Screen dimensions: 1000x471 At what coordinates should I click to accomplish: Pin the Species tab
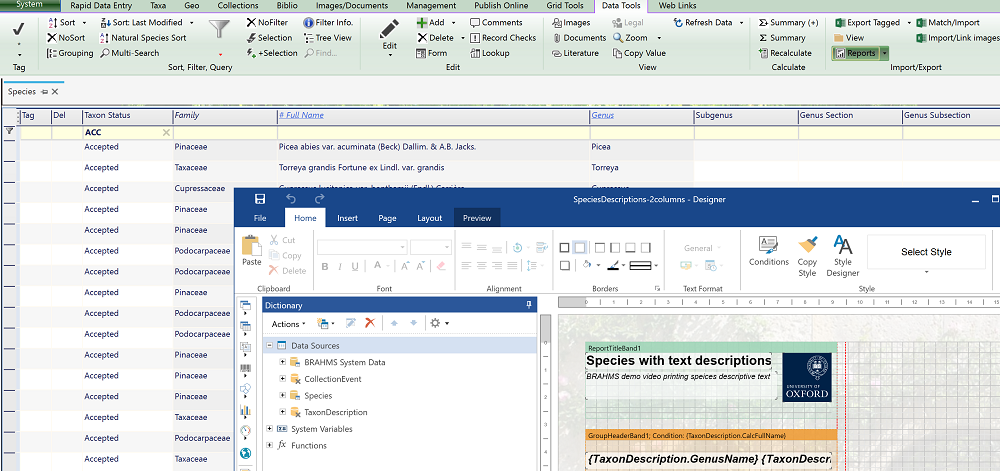pyautogui.click(x=45, y=92)
